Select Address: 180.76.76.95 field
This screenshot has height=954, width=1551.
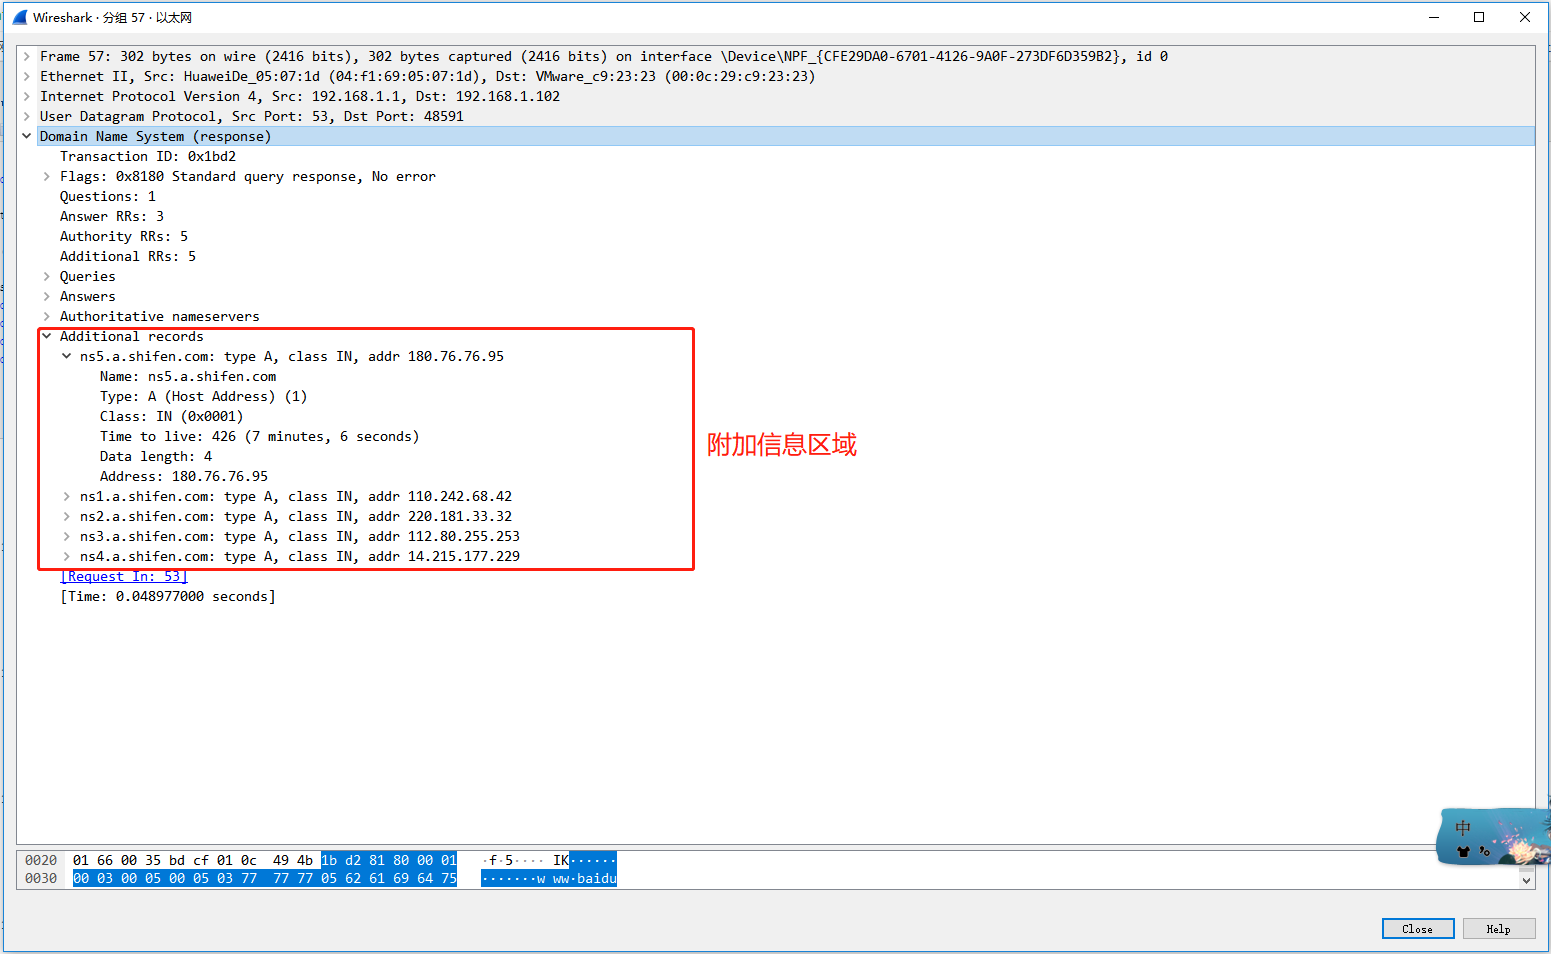pos(184,477)
